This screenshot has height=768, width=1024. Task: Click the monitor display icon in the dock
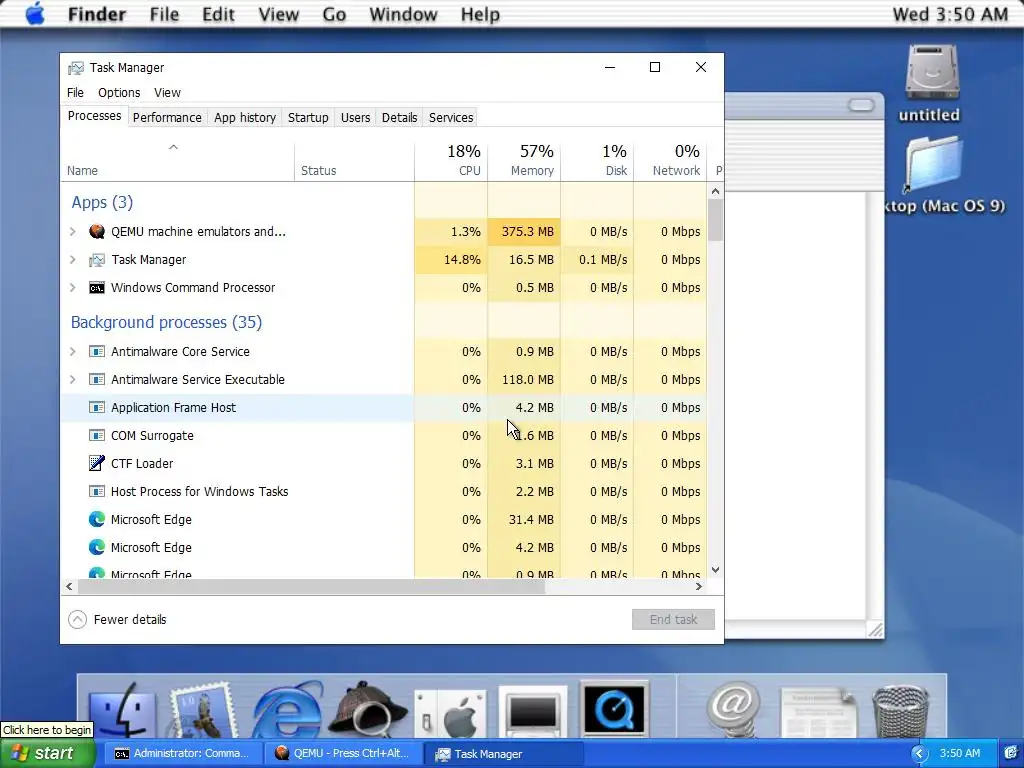pyautogui.click(x=533, y=712)
